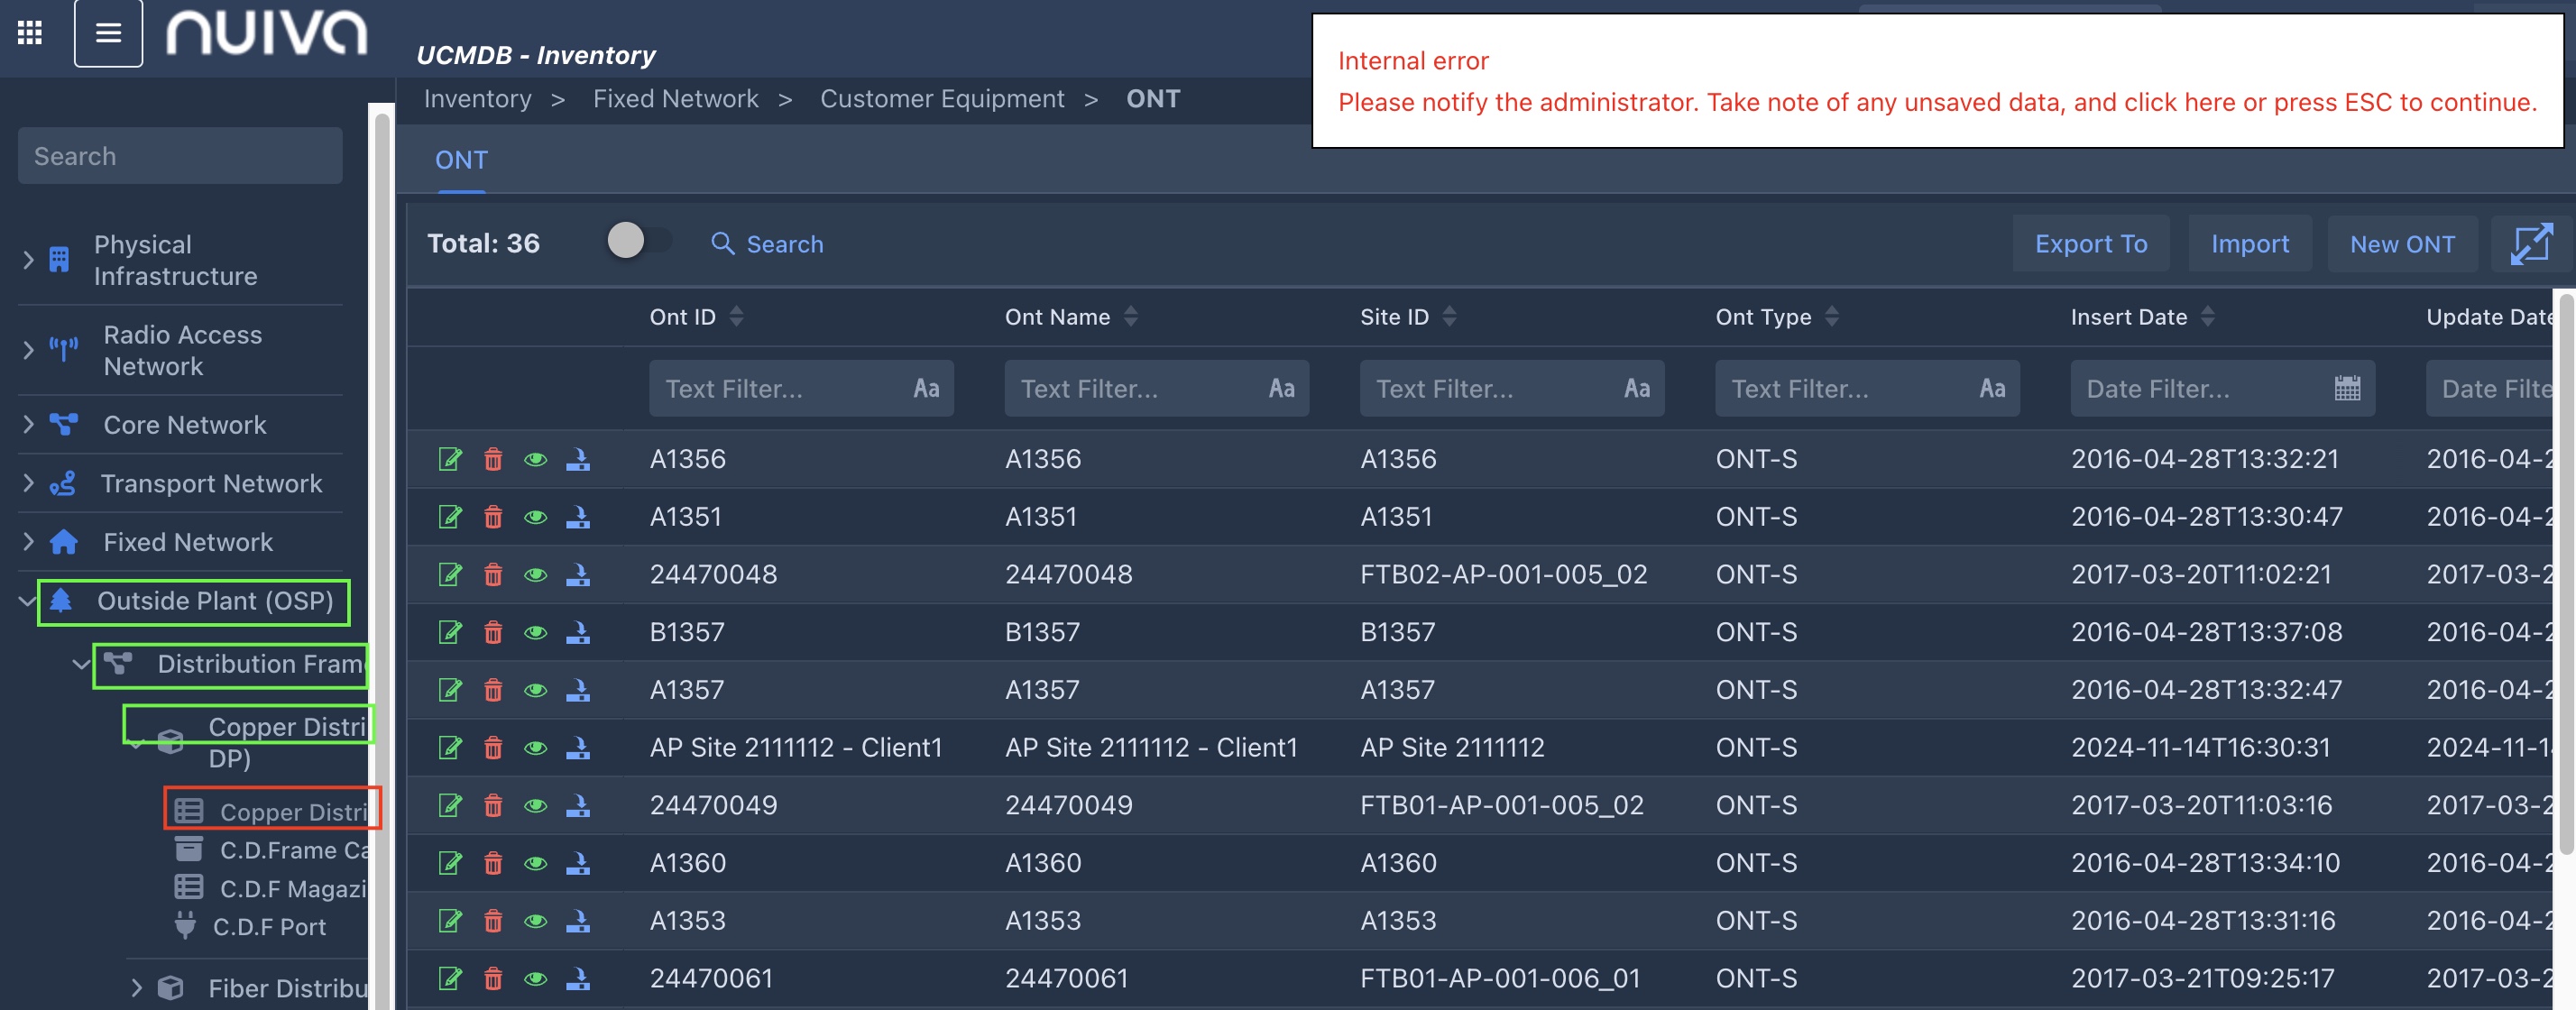
Task: Open Insert Date calendar picker icon
Action: pyautogui.click(x=2347, y=388)
